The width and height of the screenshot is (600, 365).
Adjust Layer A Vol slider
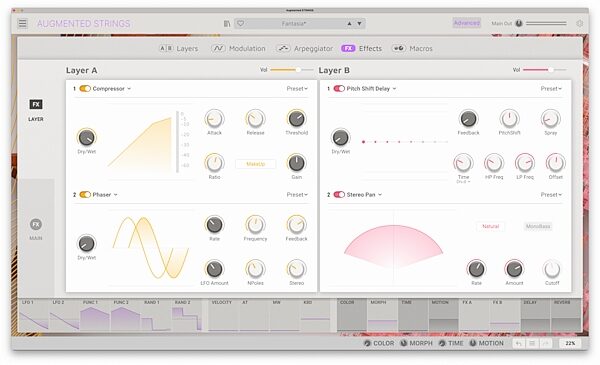point(292,70)
